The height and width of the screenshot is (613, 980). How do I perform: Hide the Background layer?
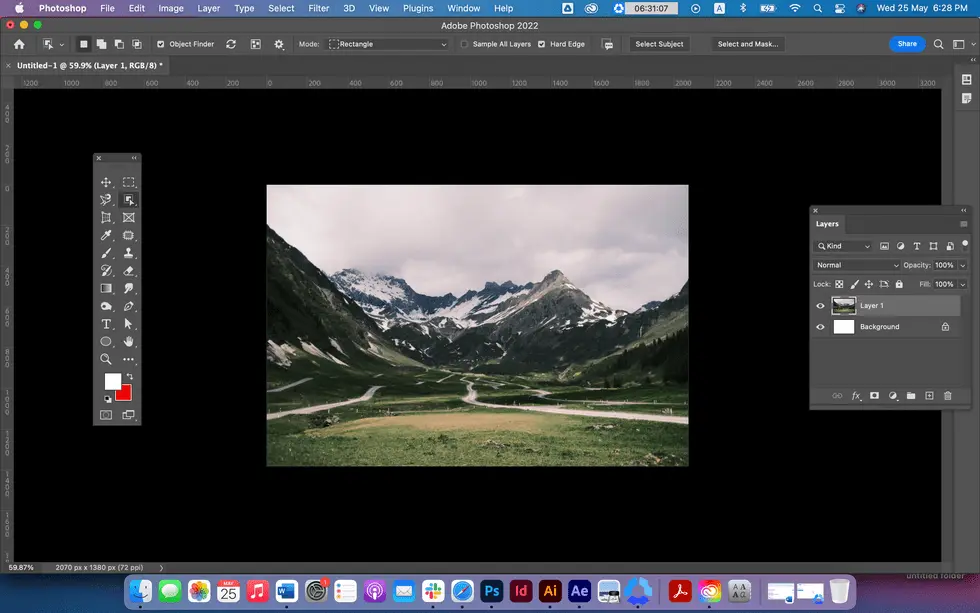820,326
